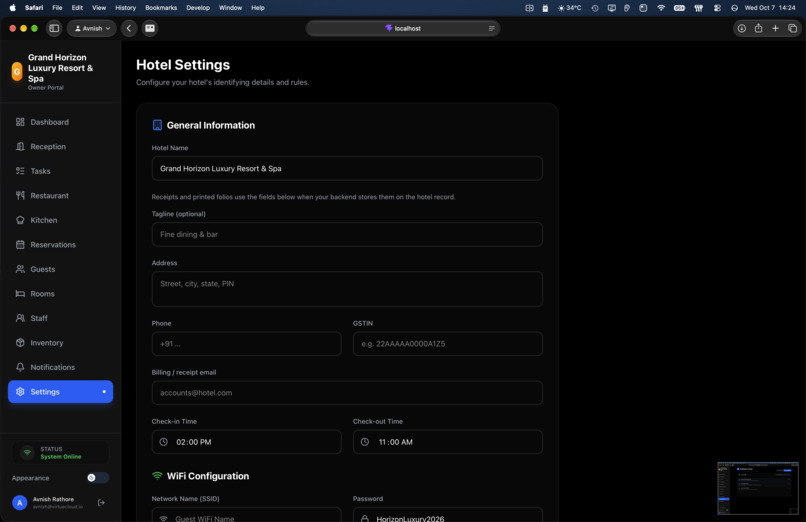Viewport: 806px width, 522px height.
Task: Click the localhost address bar
Action: (x=402, y=28)
